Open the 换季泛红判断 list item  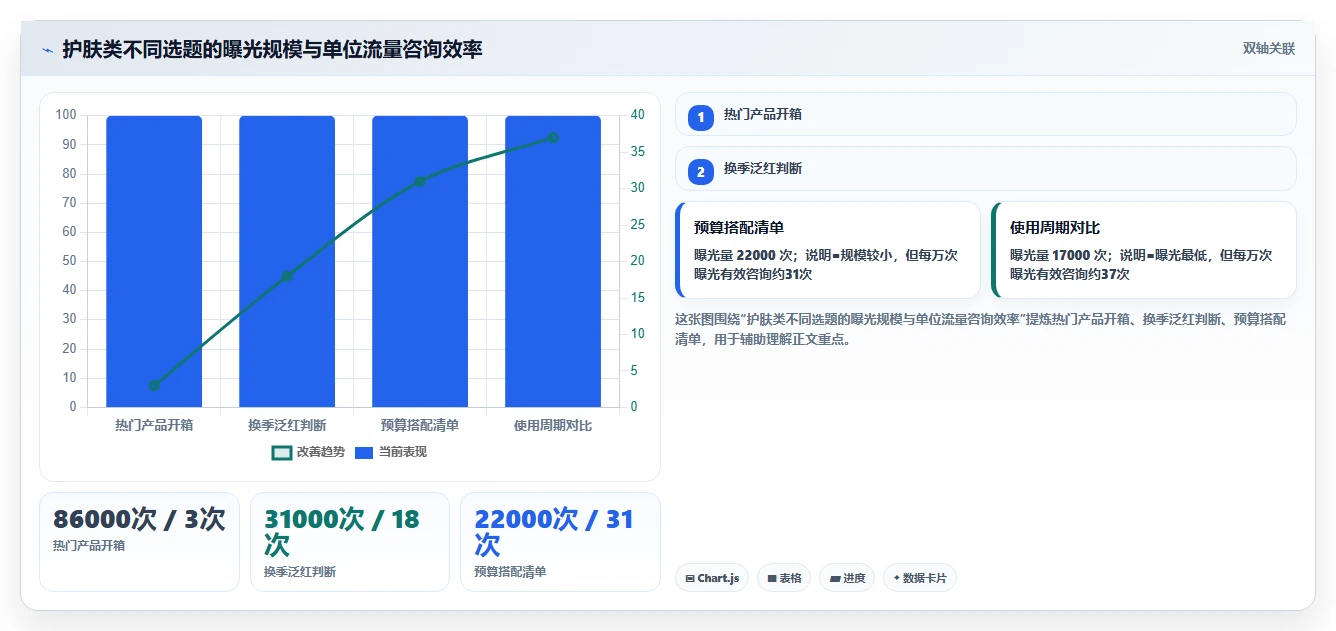point(985,168)
